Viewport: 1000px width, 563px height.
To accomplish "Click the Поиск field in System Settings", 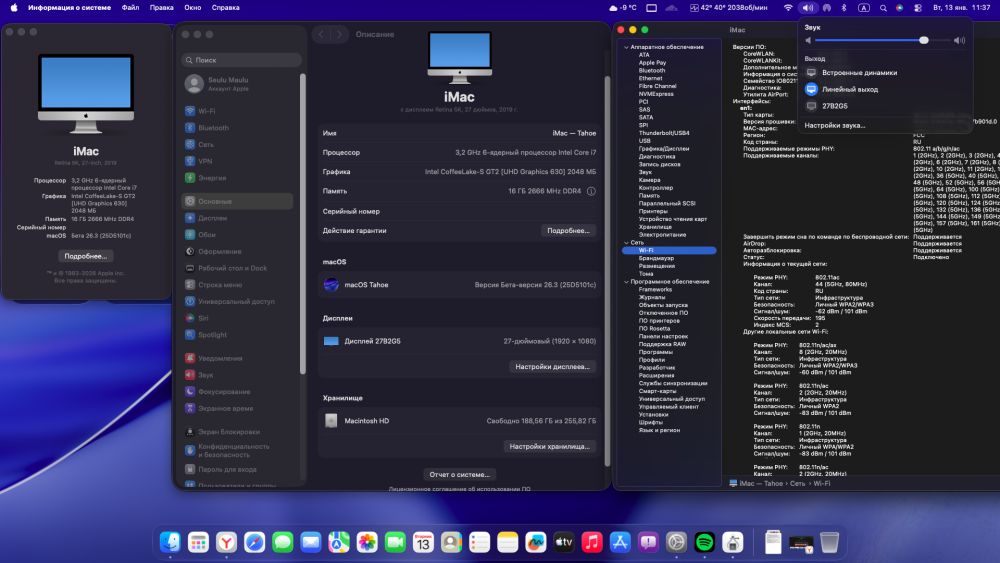I will click(242, 60).
